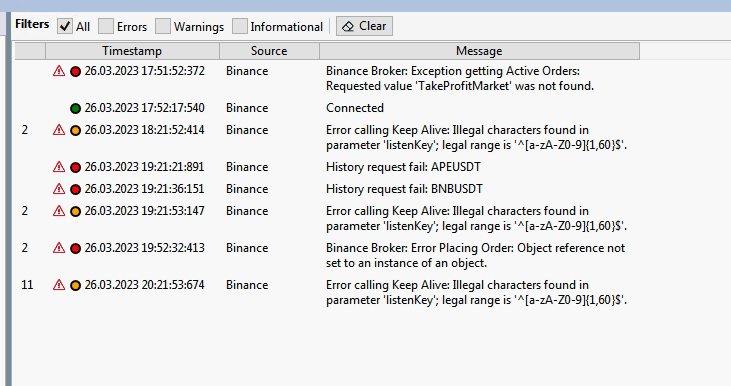Enable the Errors filter checkbox
This screenshot has height=386, width=731.
[x=106, y=26]
